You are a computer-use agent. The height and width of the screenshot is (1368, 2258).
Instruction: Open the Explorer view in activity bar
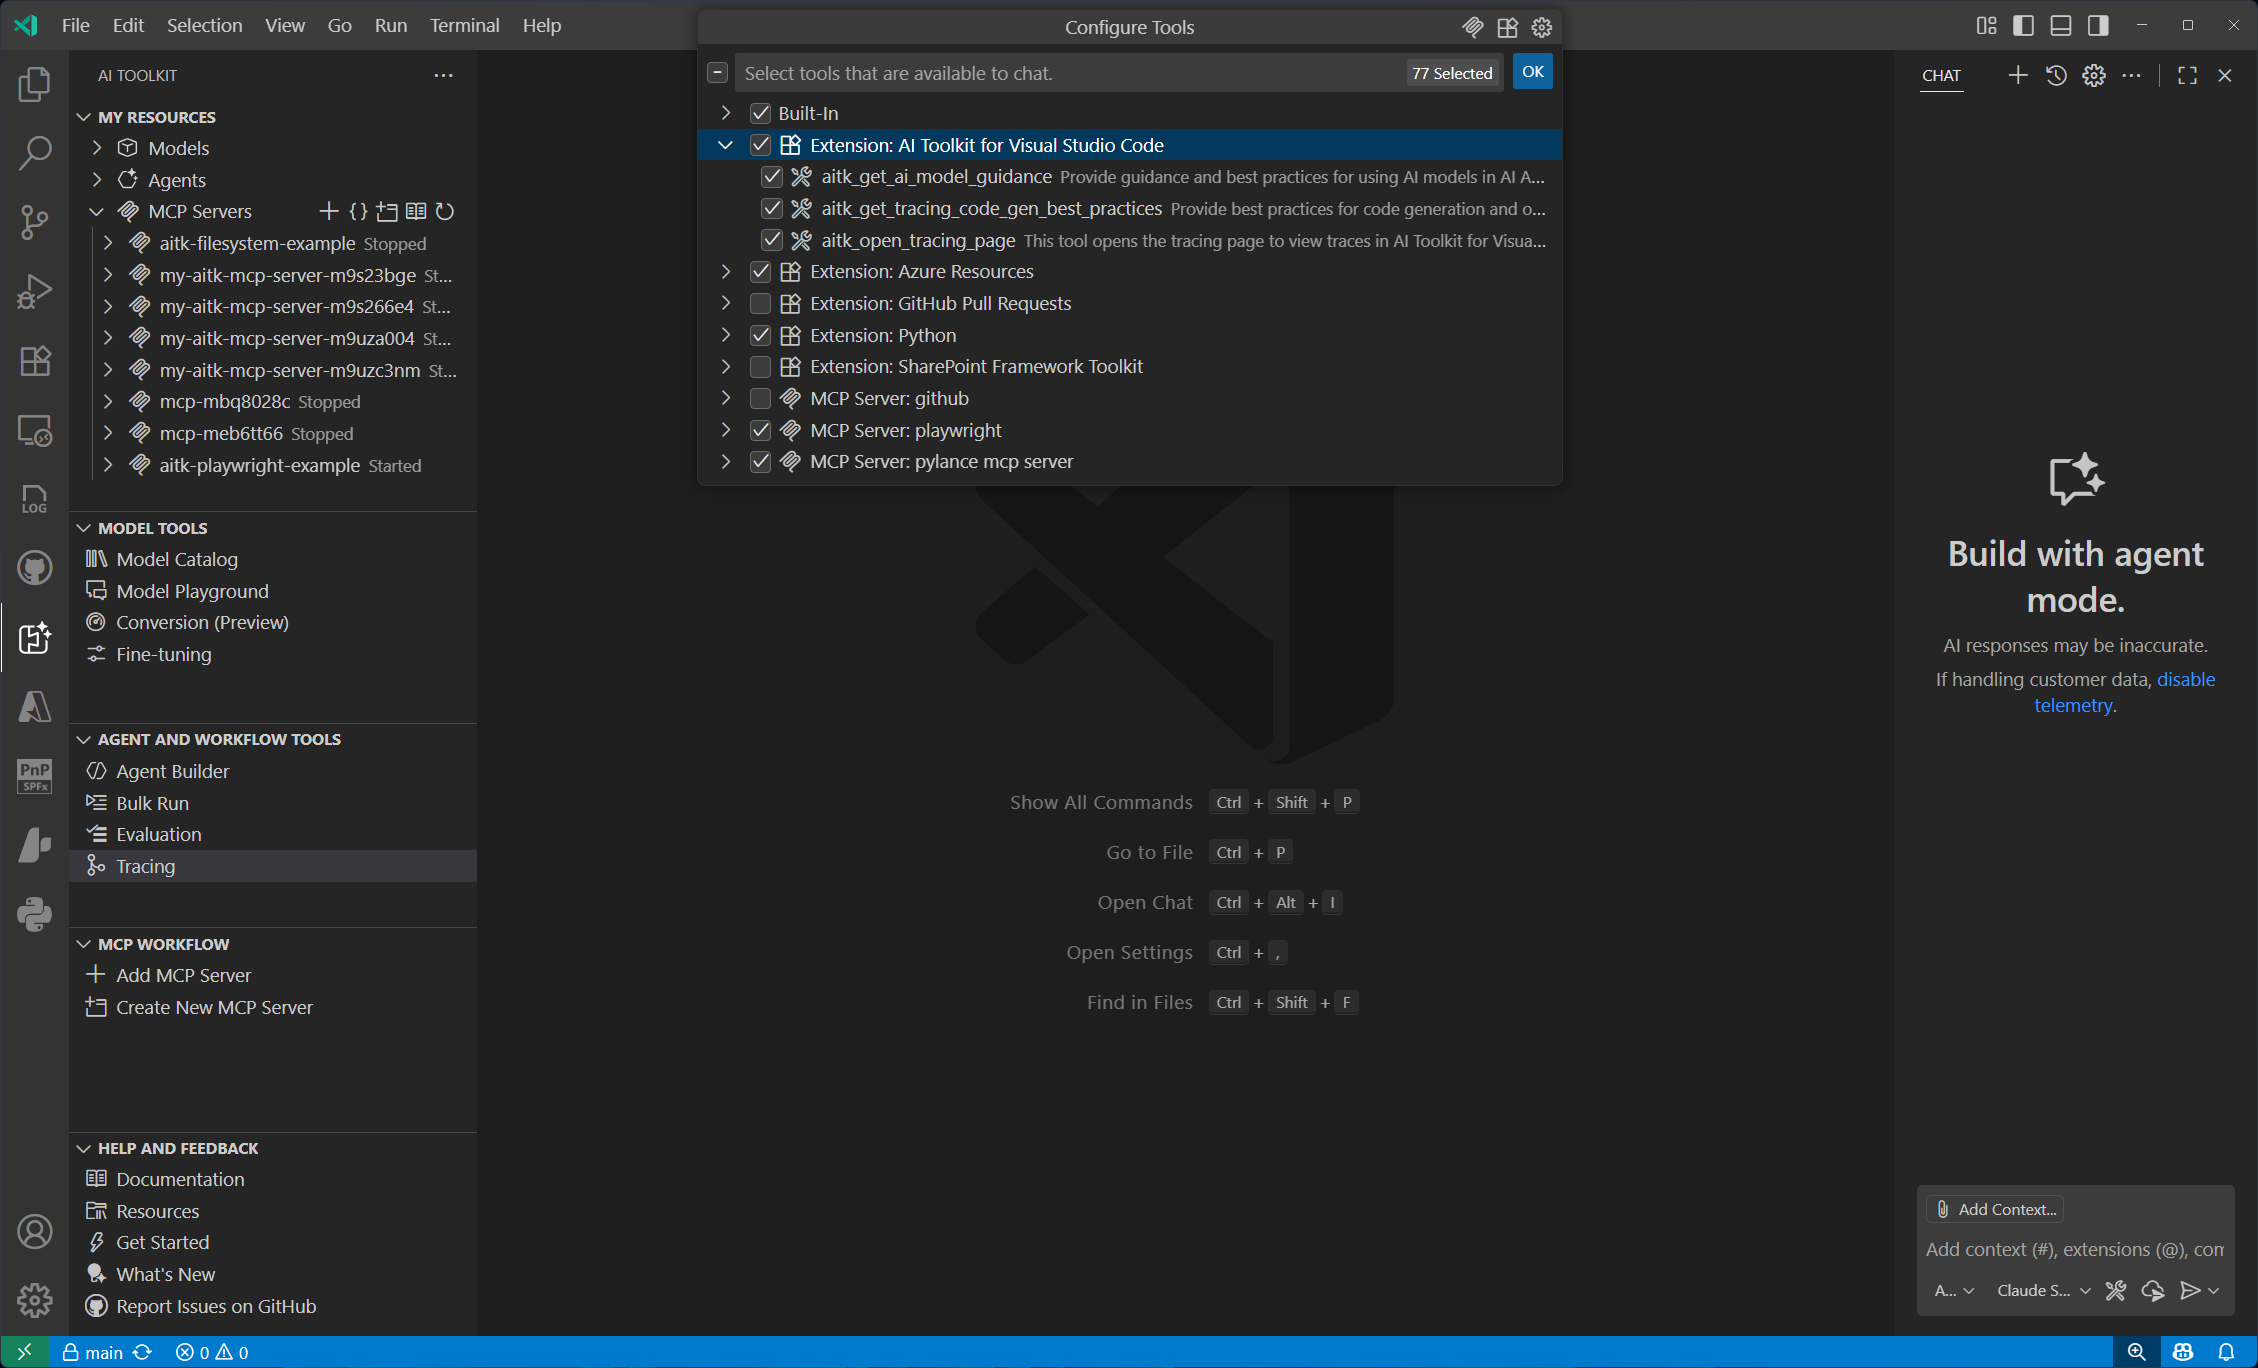[x=35, y=85]
